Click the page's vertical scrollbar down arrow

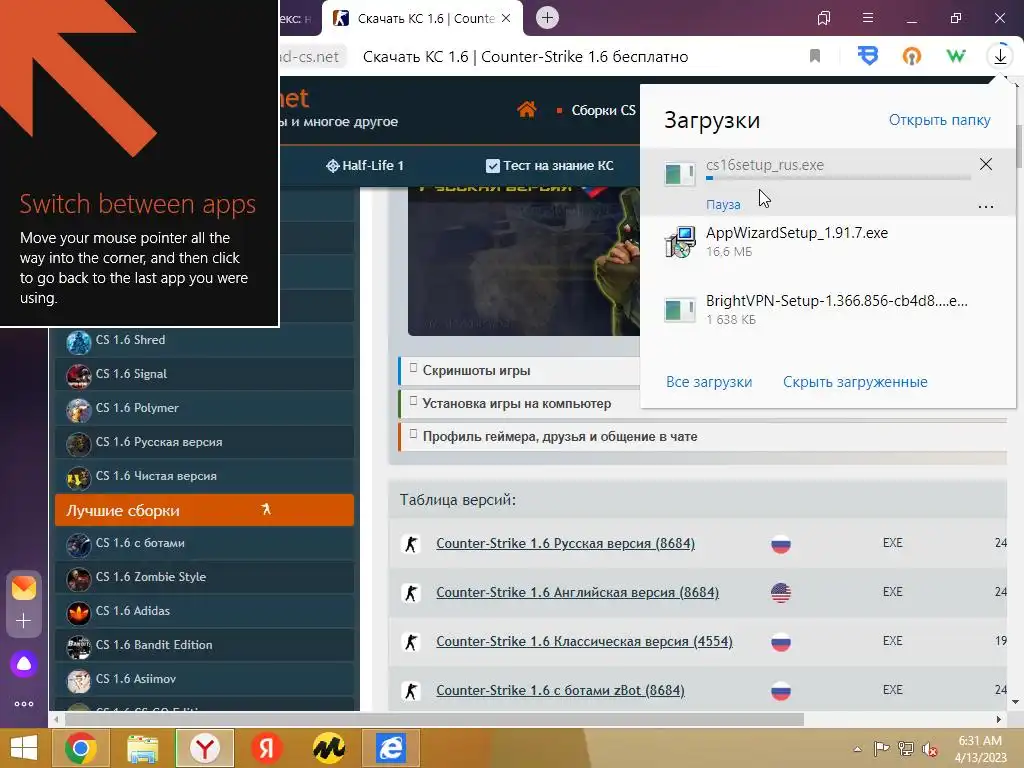(1015, 703)
